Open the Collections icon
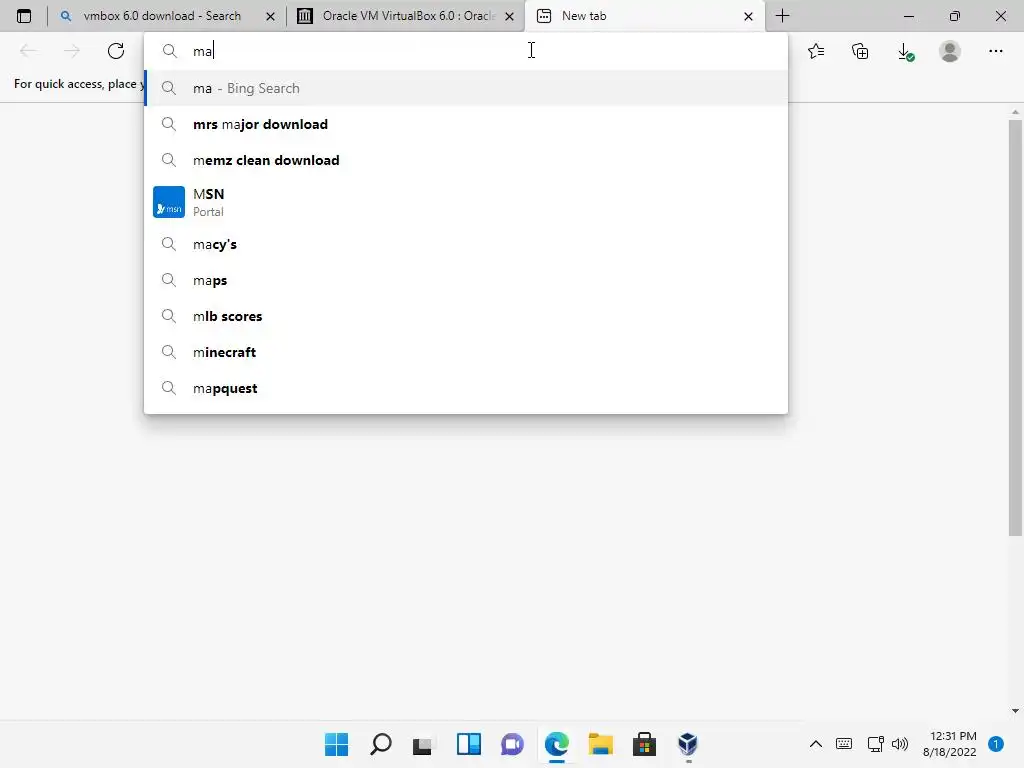Screen dimensions: 1024x768 tap(860, 51)
